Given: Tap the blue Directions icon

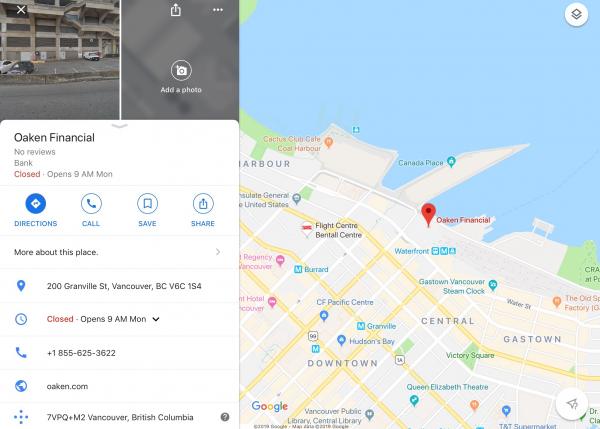Looking at the screenshot, I should click(36, 204).
